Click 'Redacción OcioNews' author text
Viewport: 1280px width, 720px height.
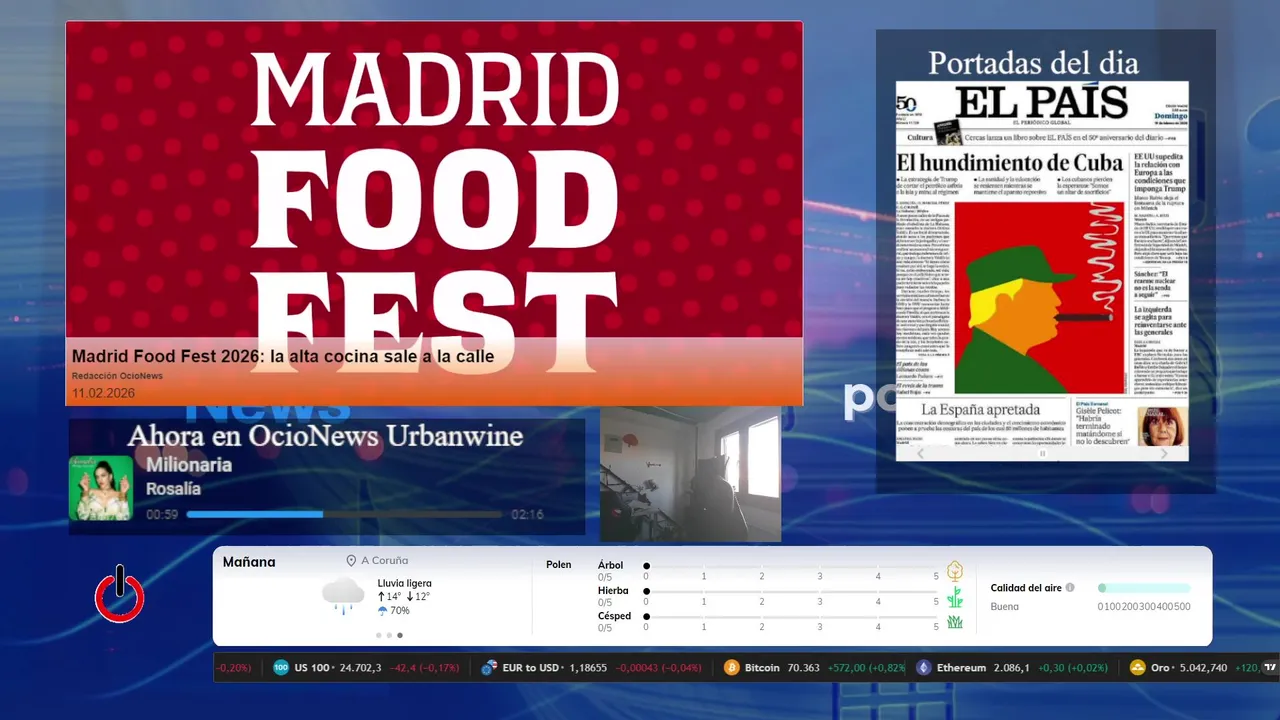(117, 376)
